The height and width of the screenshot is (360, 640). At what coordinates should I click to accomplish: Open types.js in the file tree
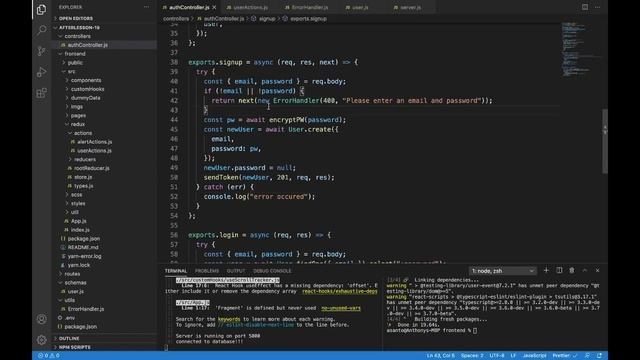point(83,186)
